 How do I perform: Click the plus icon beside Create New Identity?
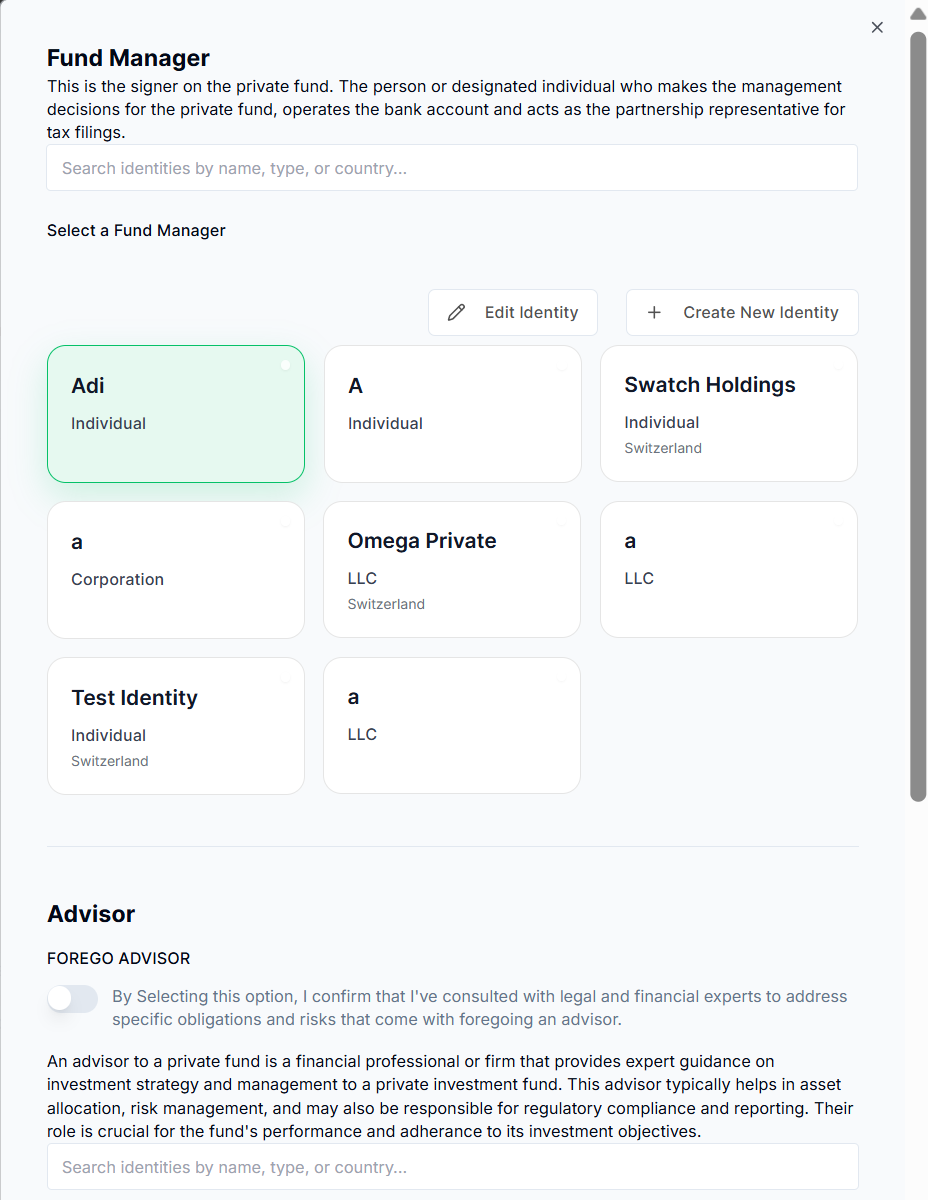[x=654, y=313]
